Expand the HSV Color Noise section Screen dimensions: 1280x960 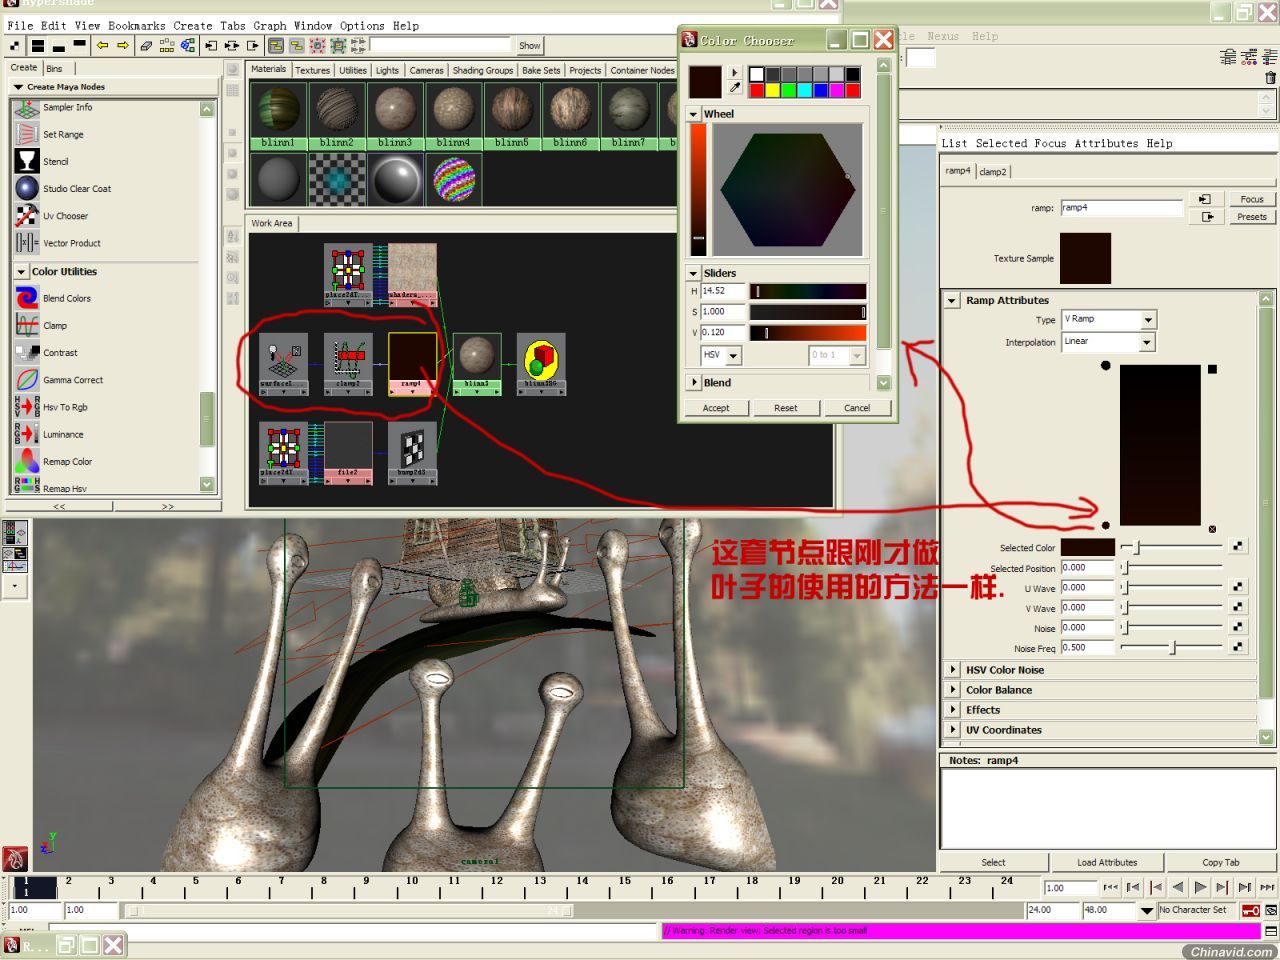click(x=953, y=670)
